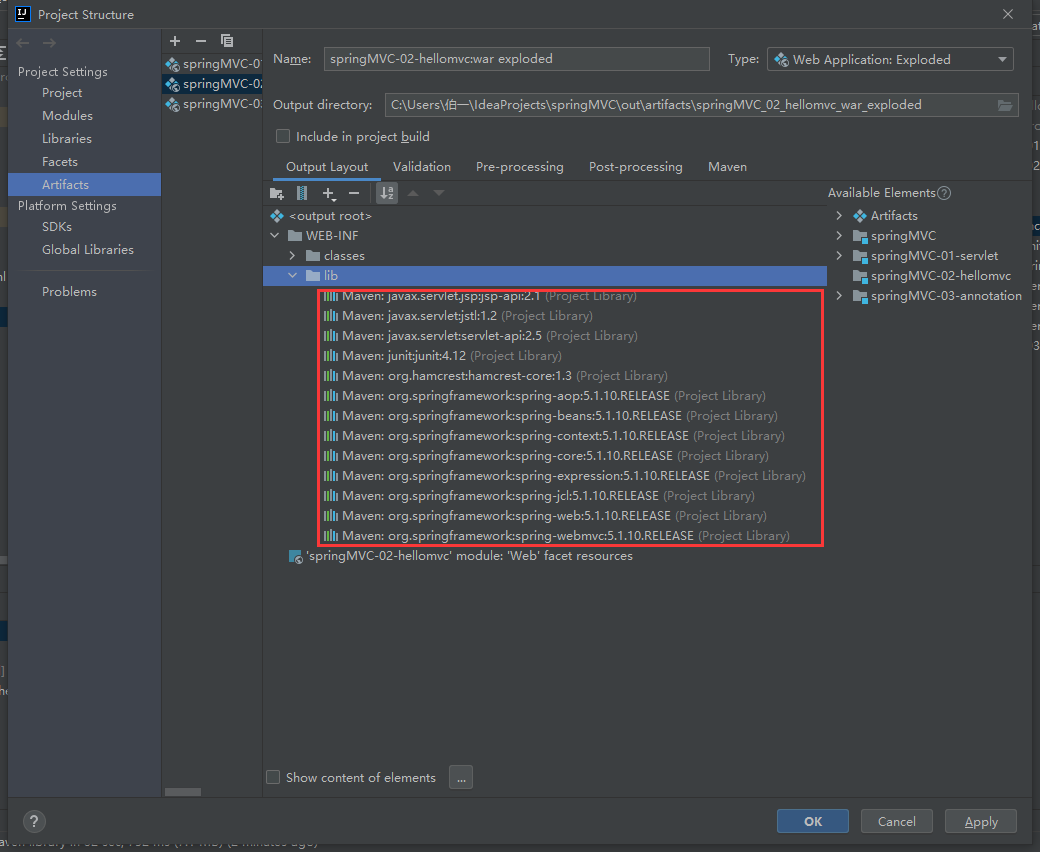Click the artifact Name input field
This screenshot has height=852, width=1040.
(x=517, y=59)
